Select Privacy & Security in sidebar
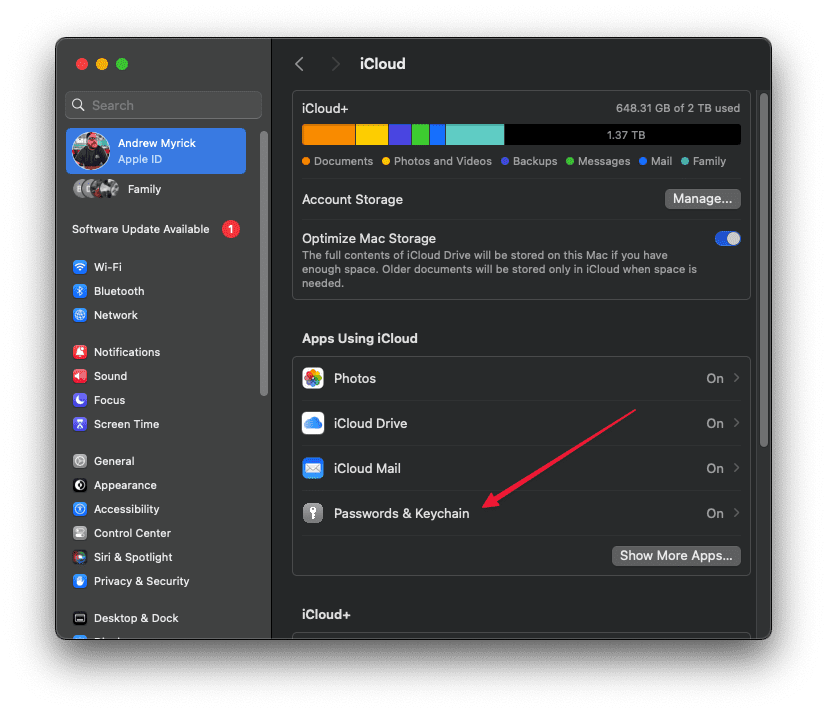 coord(157,581)
